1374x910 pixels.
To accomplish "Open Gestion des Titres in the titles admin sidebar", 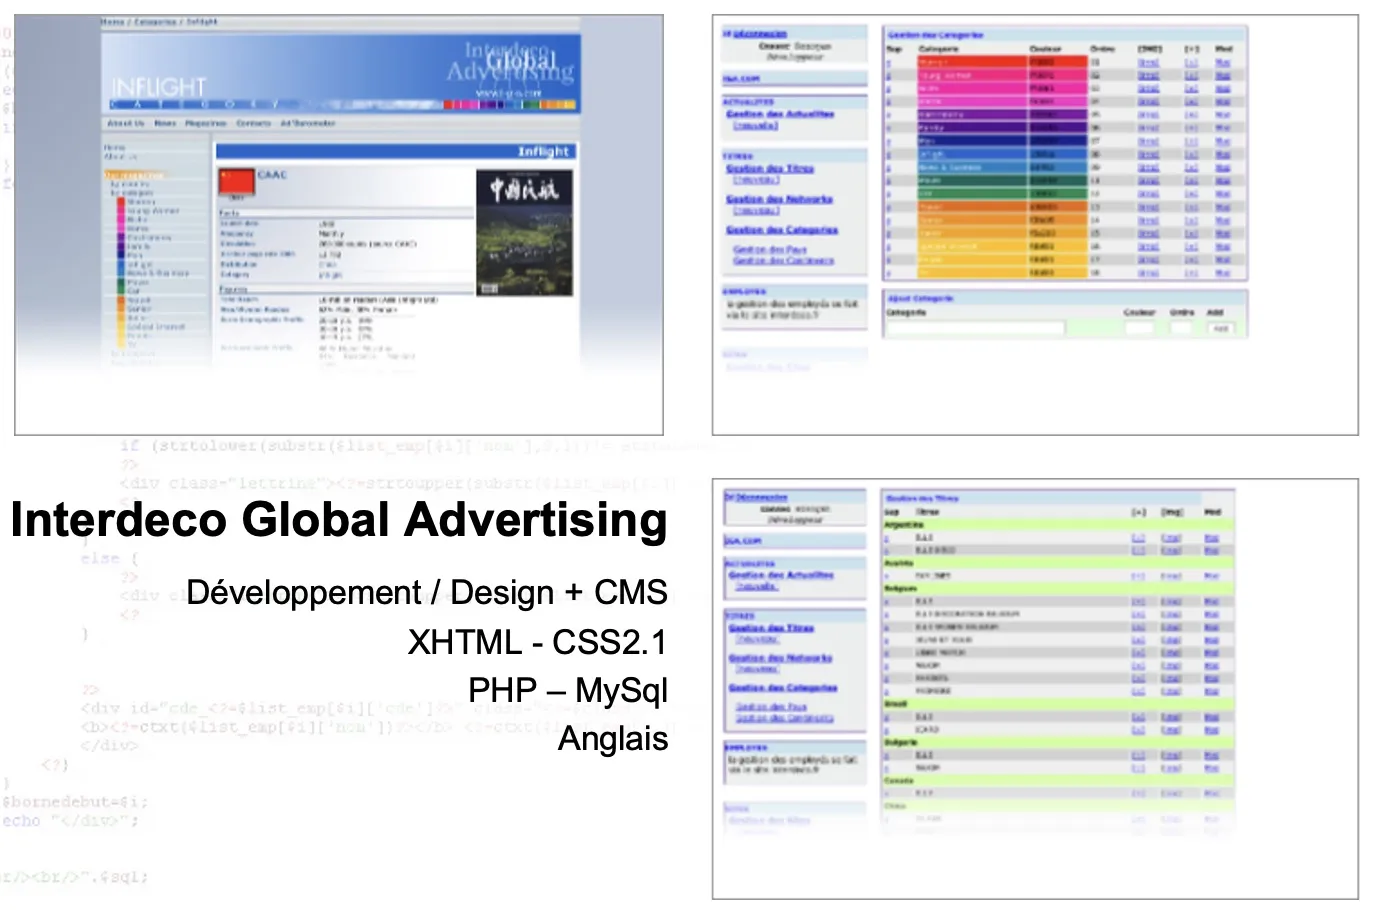I will (x=771, y=628).
